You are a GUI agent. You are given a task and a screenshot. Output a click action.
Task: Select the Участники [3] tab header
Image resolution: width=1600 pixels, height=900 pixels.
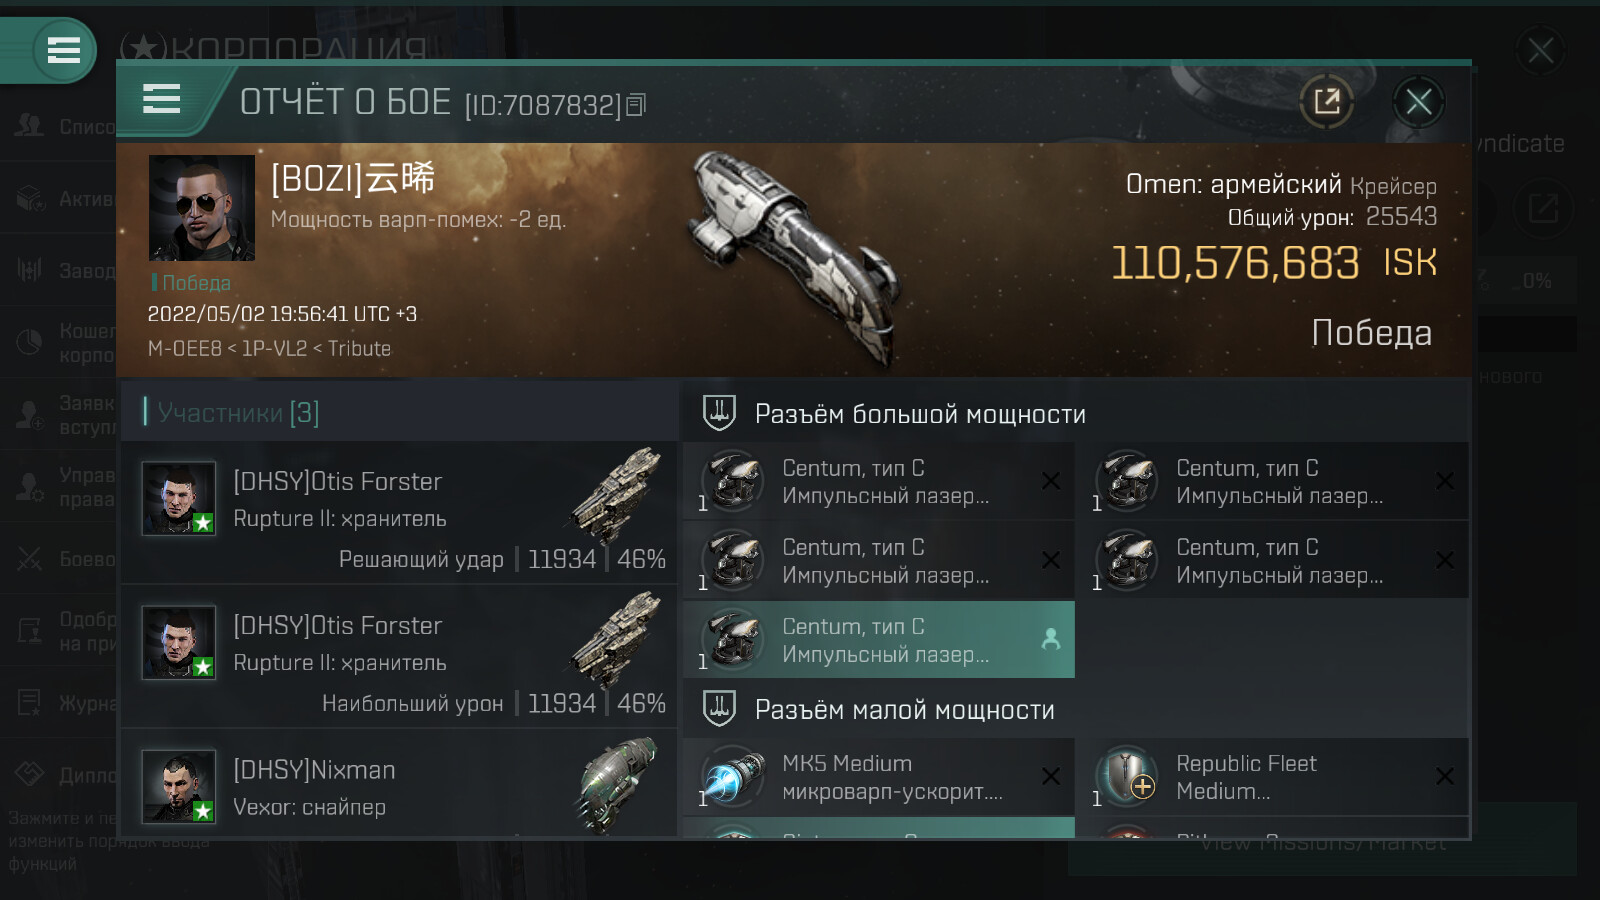[x=238, y=412]
